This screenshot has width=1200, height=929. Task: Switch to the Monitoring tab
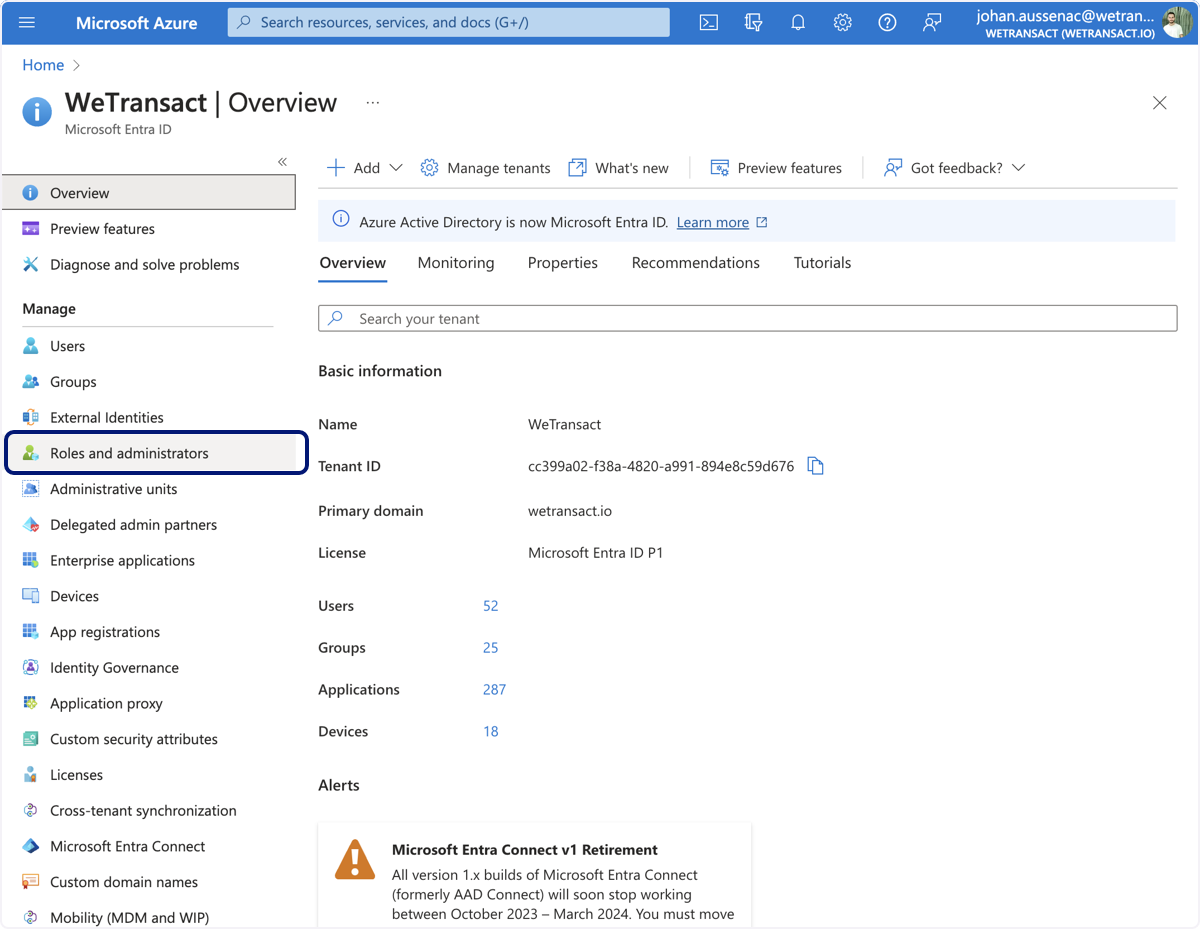click(x=456, y=263)
